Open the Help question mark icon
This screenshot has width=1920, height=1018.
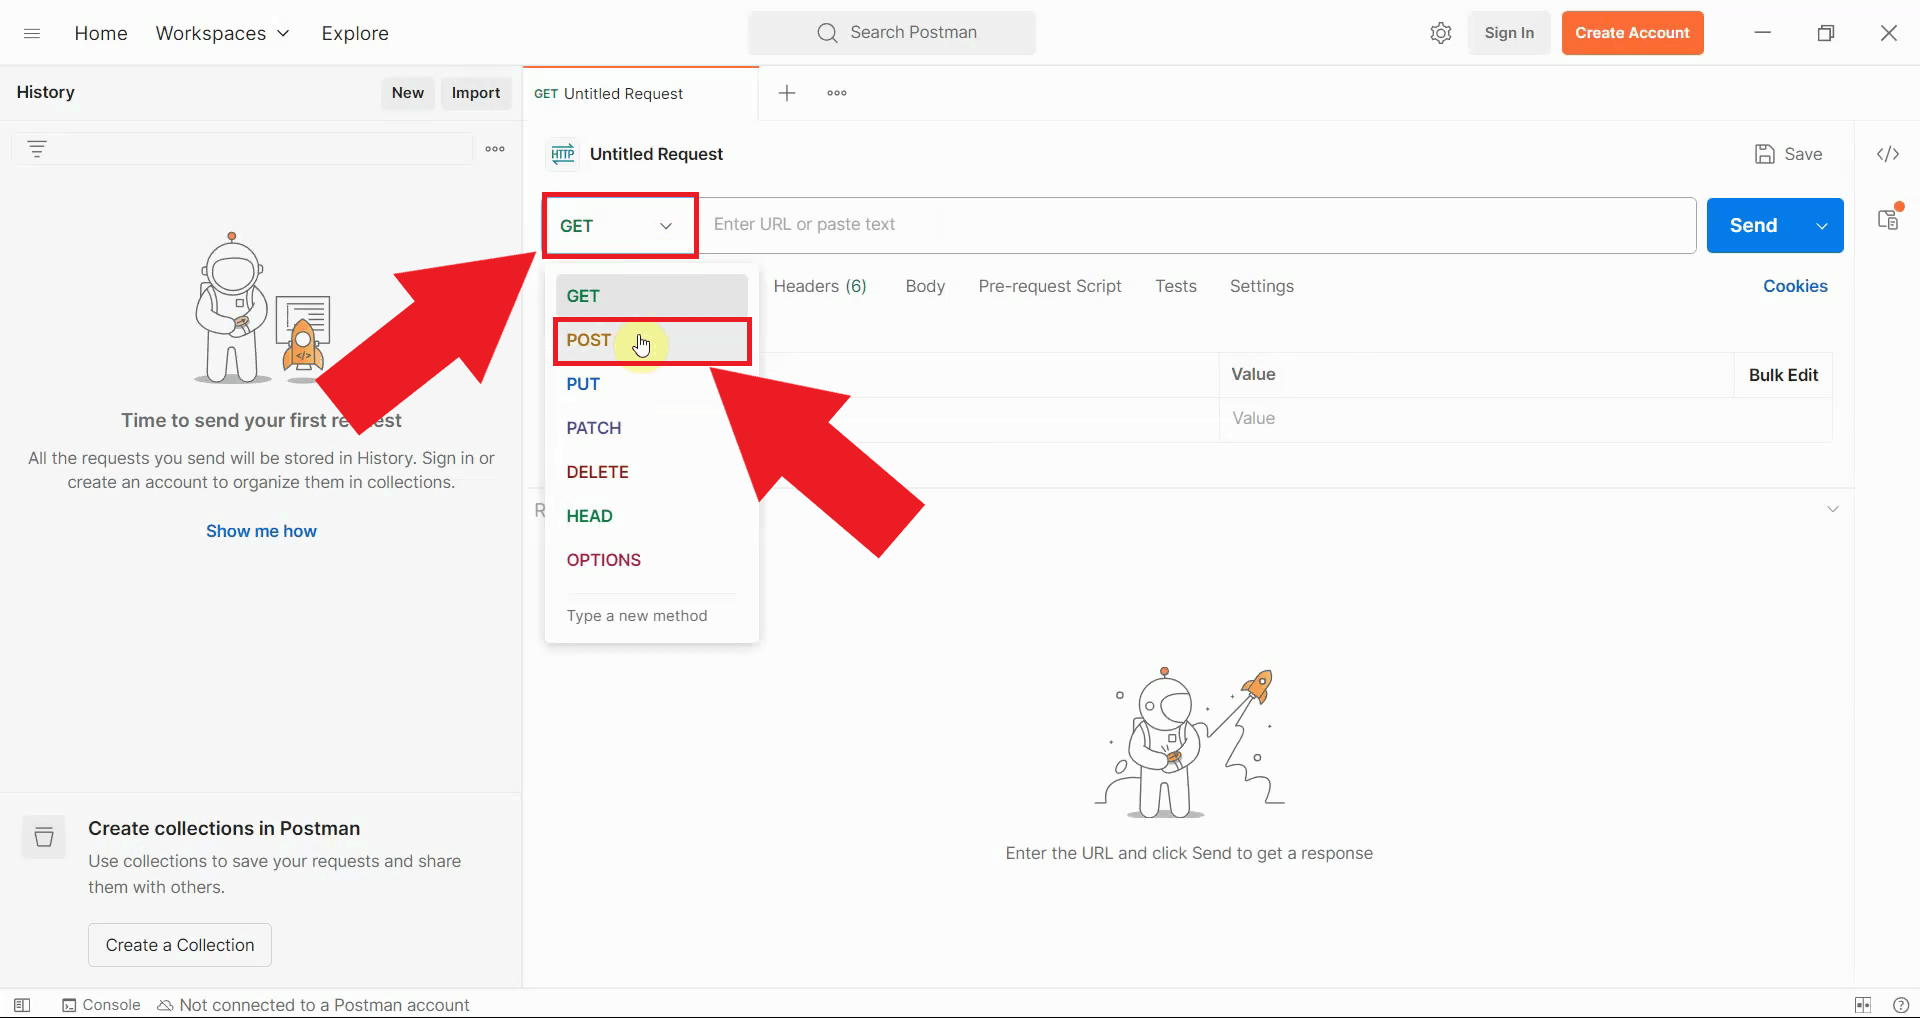pos(1901,1005)
